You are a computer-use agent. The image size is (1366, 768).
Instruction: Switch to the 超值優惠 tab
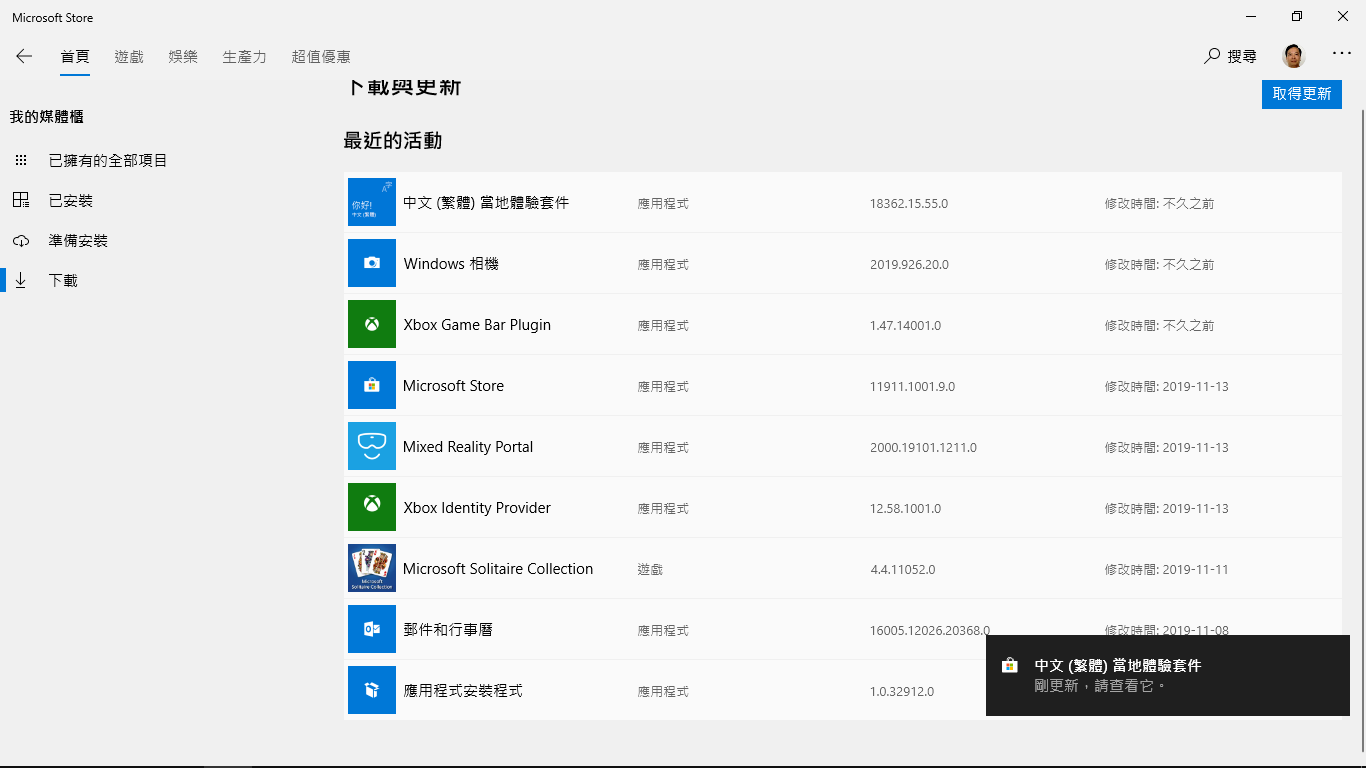321,57
